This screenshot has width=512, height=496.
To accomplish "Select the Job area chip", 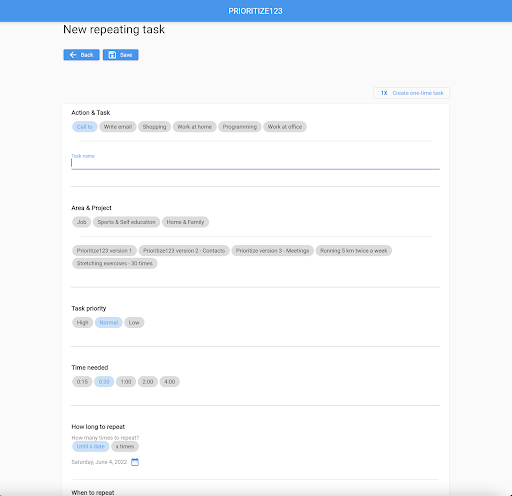I will click(82, 222).
